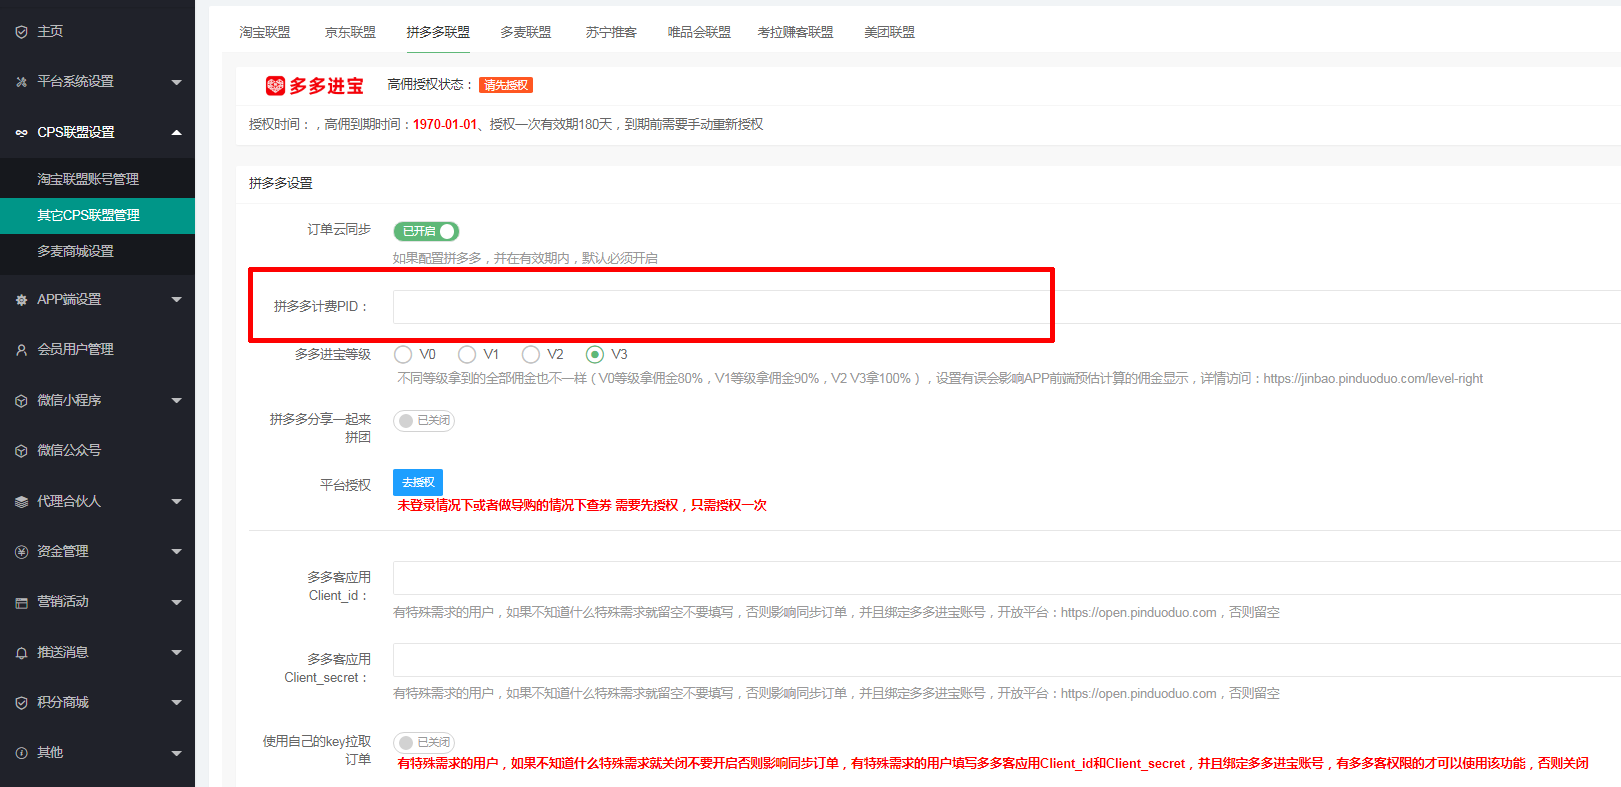
Task: Click the 主页 menu label
Action: point(50,32)
